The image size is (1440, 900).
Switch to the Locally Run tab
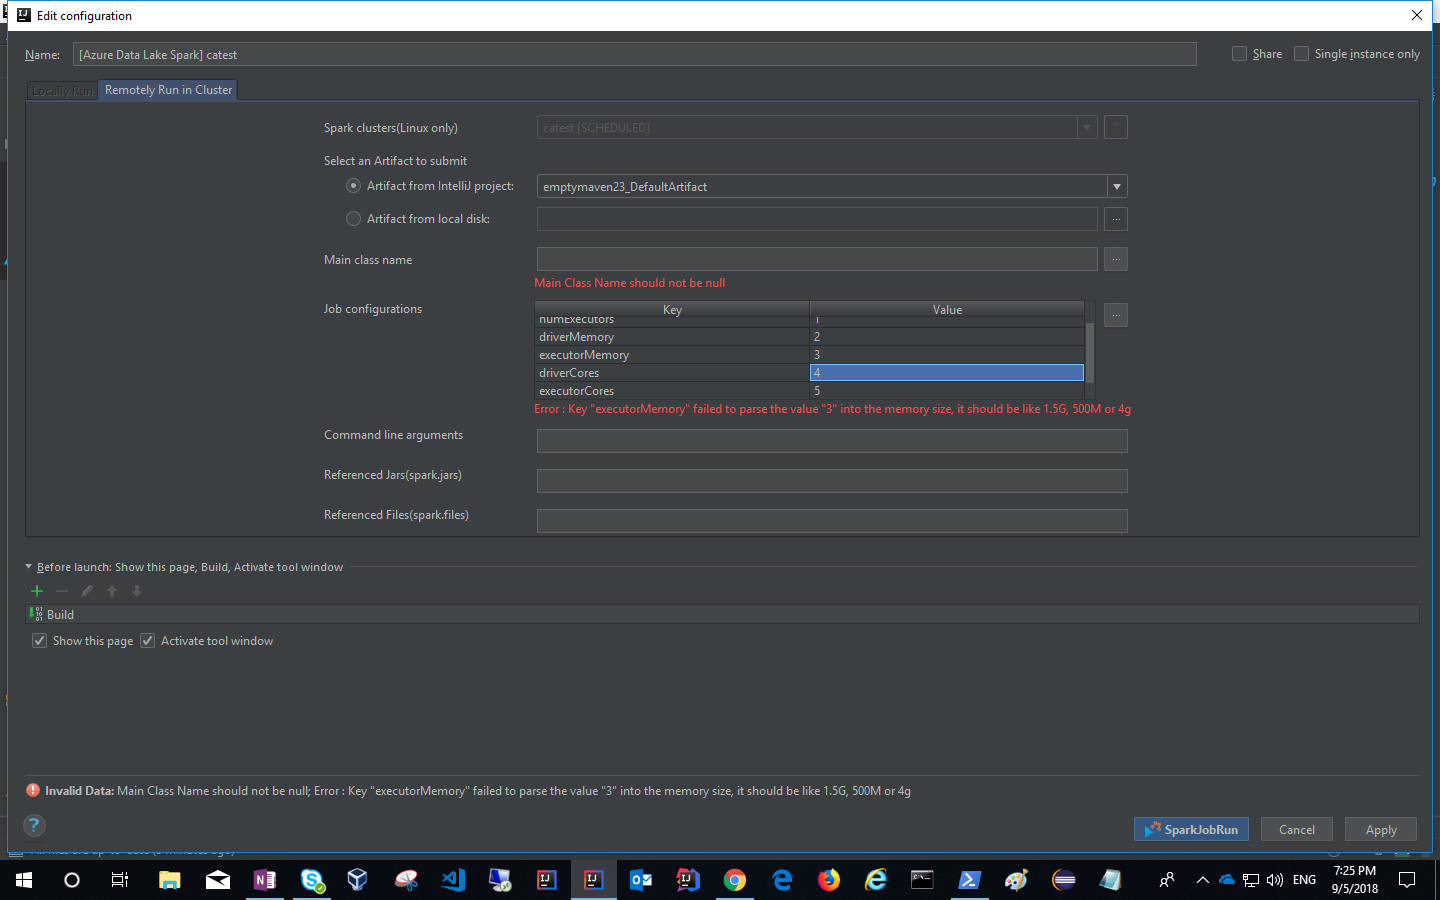(x=61, y=90)
